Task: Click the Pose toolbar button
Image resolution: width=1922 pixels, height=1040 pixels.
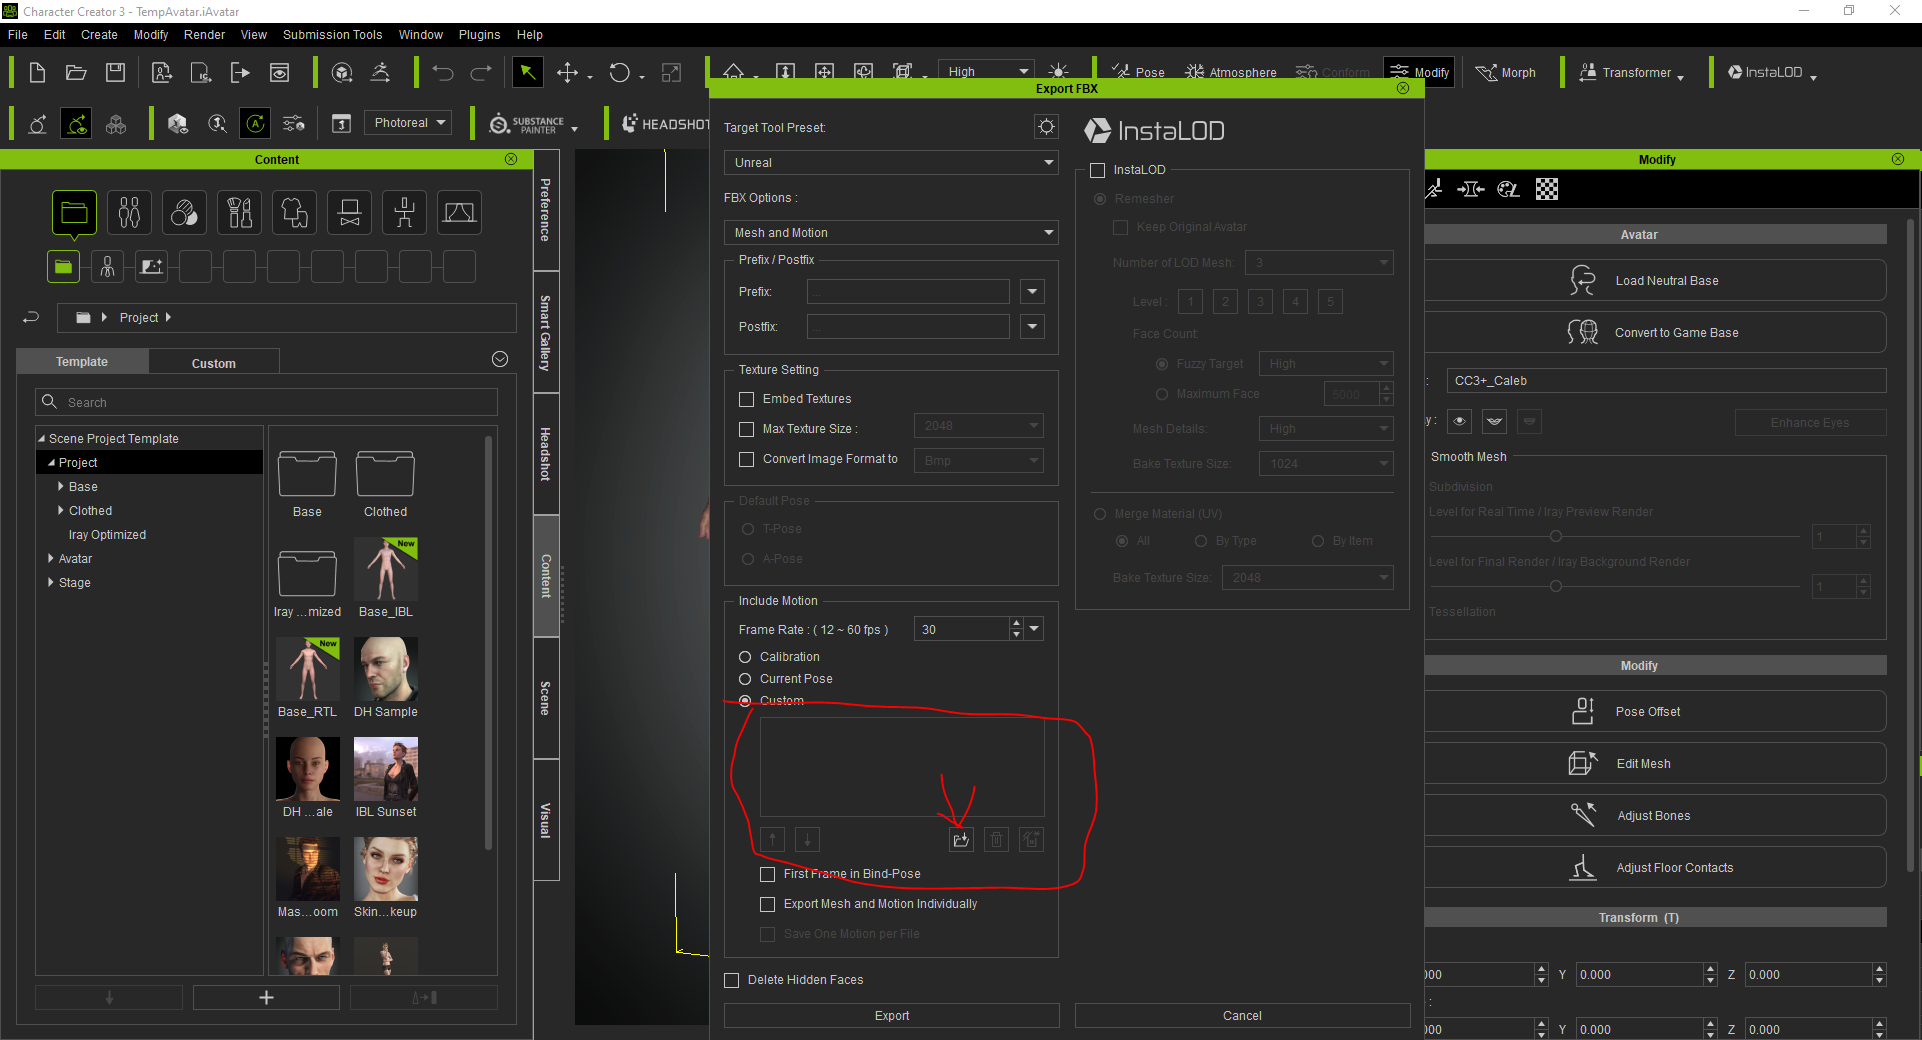Action: coord(1139,72)
